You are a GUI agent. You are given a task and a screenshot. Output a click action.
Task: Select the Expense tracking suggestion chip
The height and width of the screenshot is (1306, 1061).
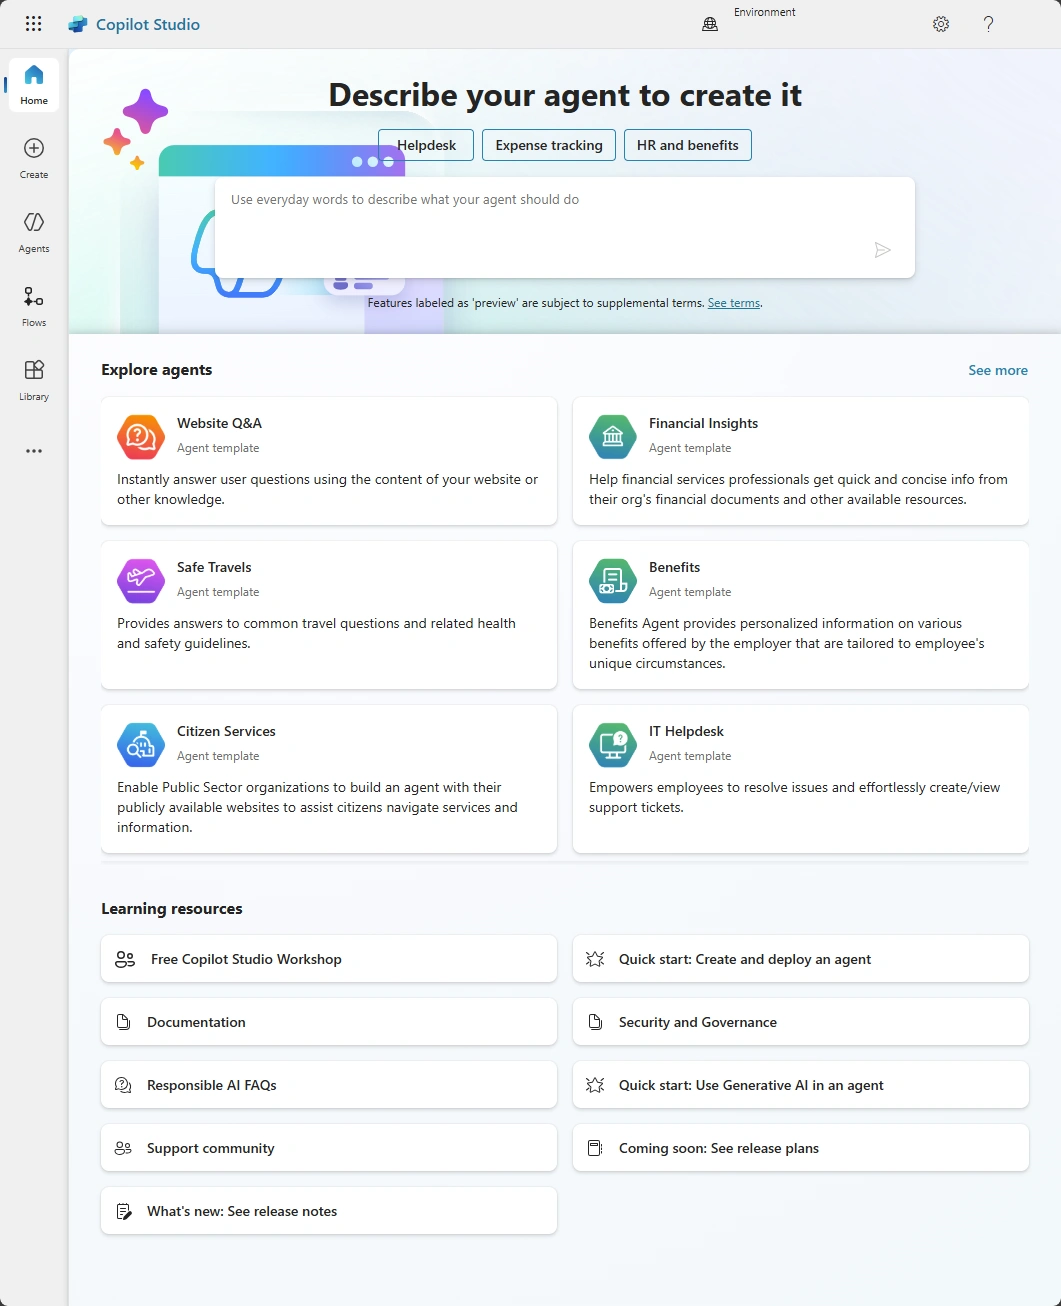click(x=549, y=145)
